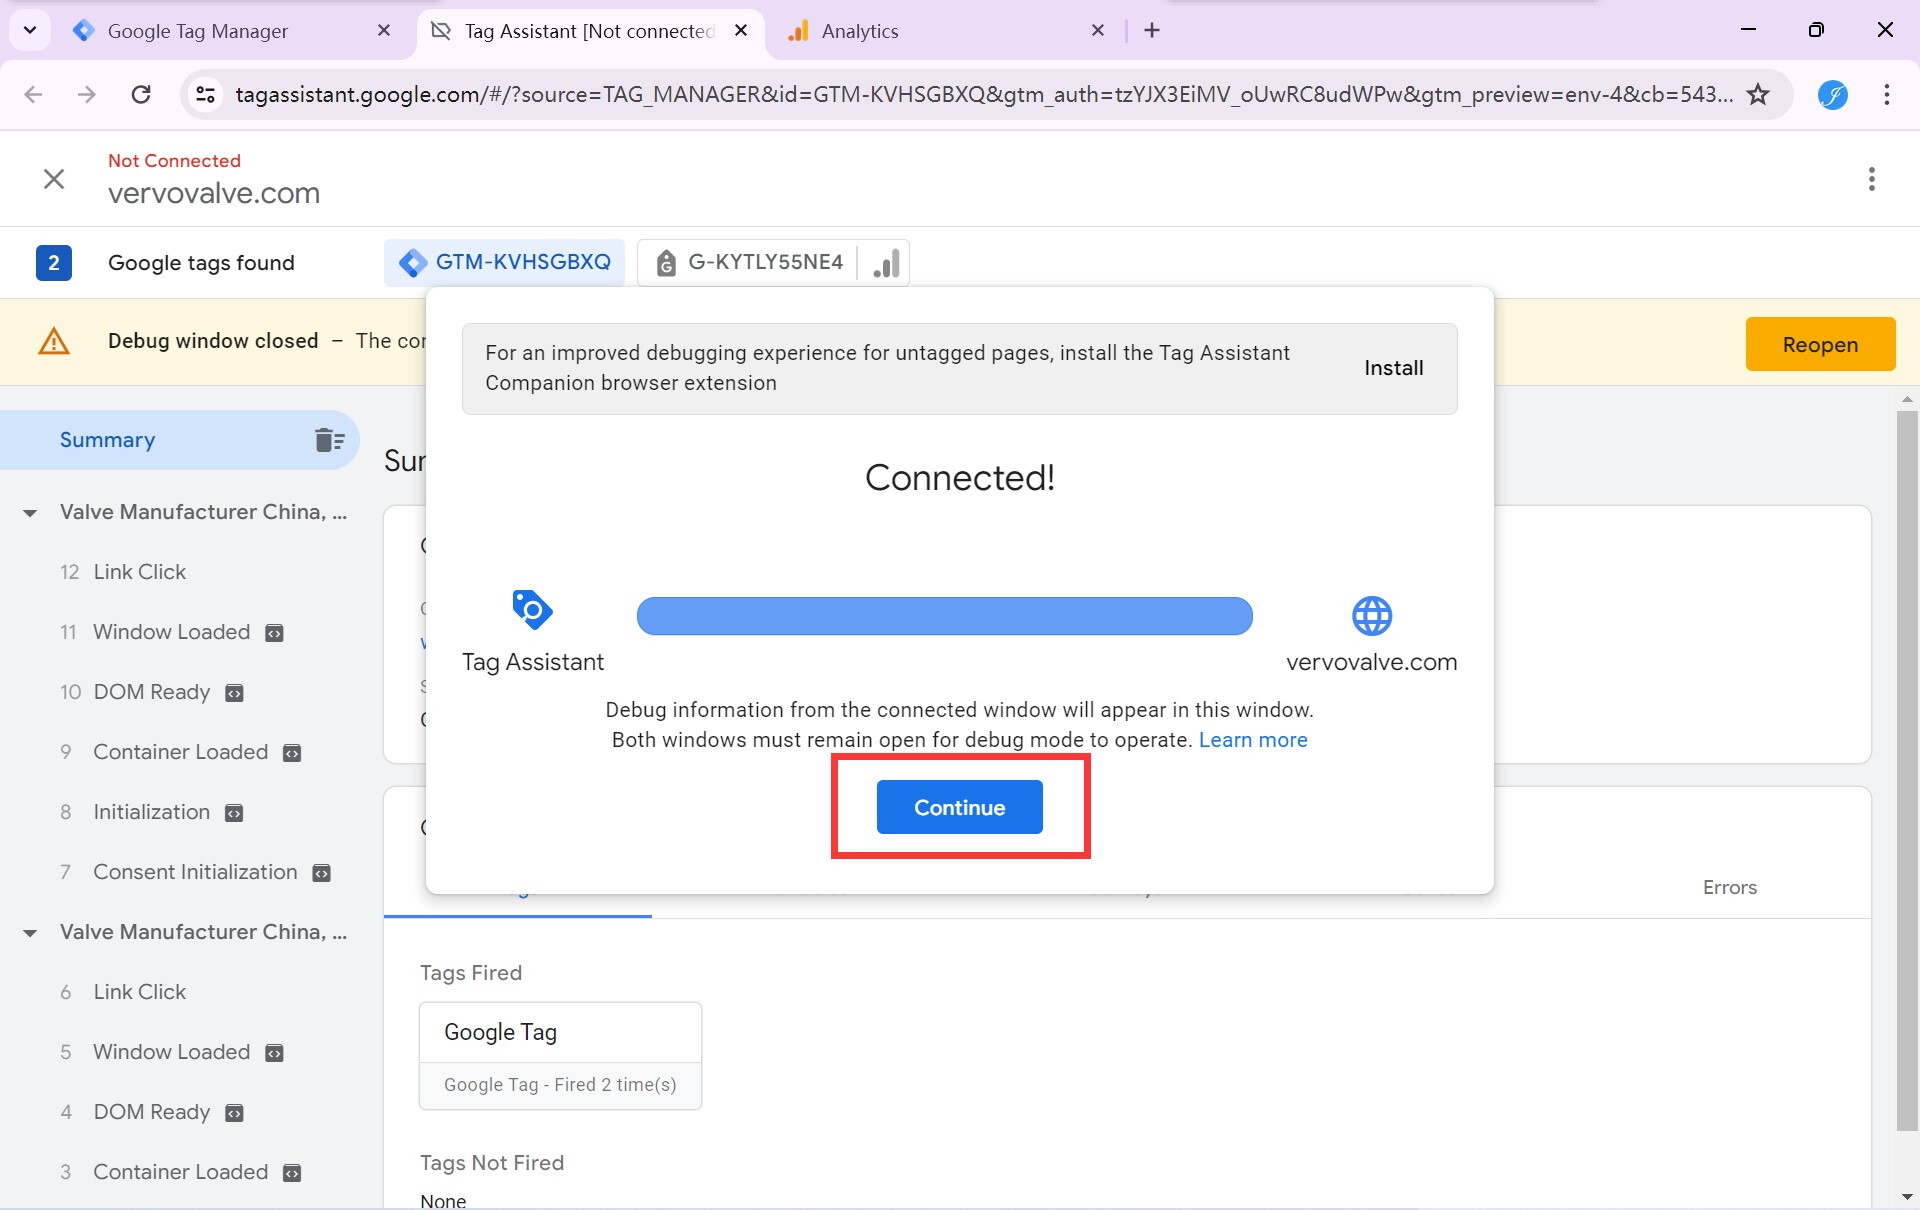Open the tab search dropdown
Image resolution: width=1920 pixels, height=1210 pixels.
(30, 30)
